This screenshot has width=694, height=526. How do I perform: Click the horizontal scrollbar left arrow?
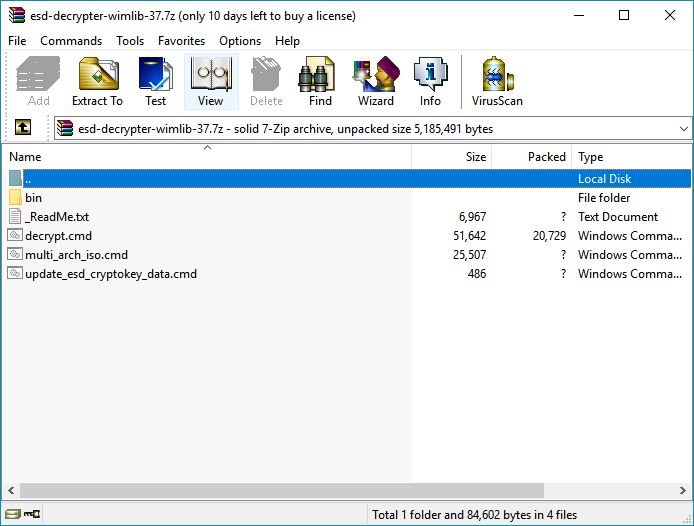11,490
